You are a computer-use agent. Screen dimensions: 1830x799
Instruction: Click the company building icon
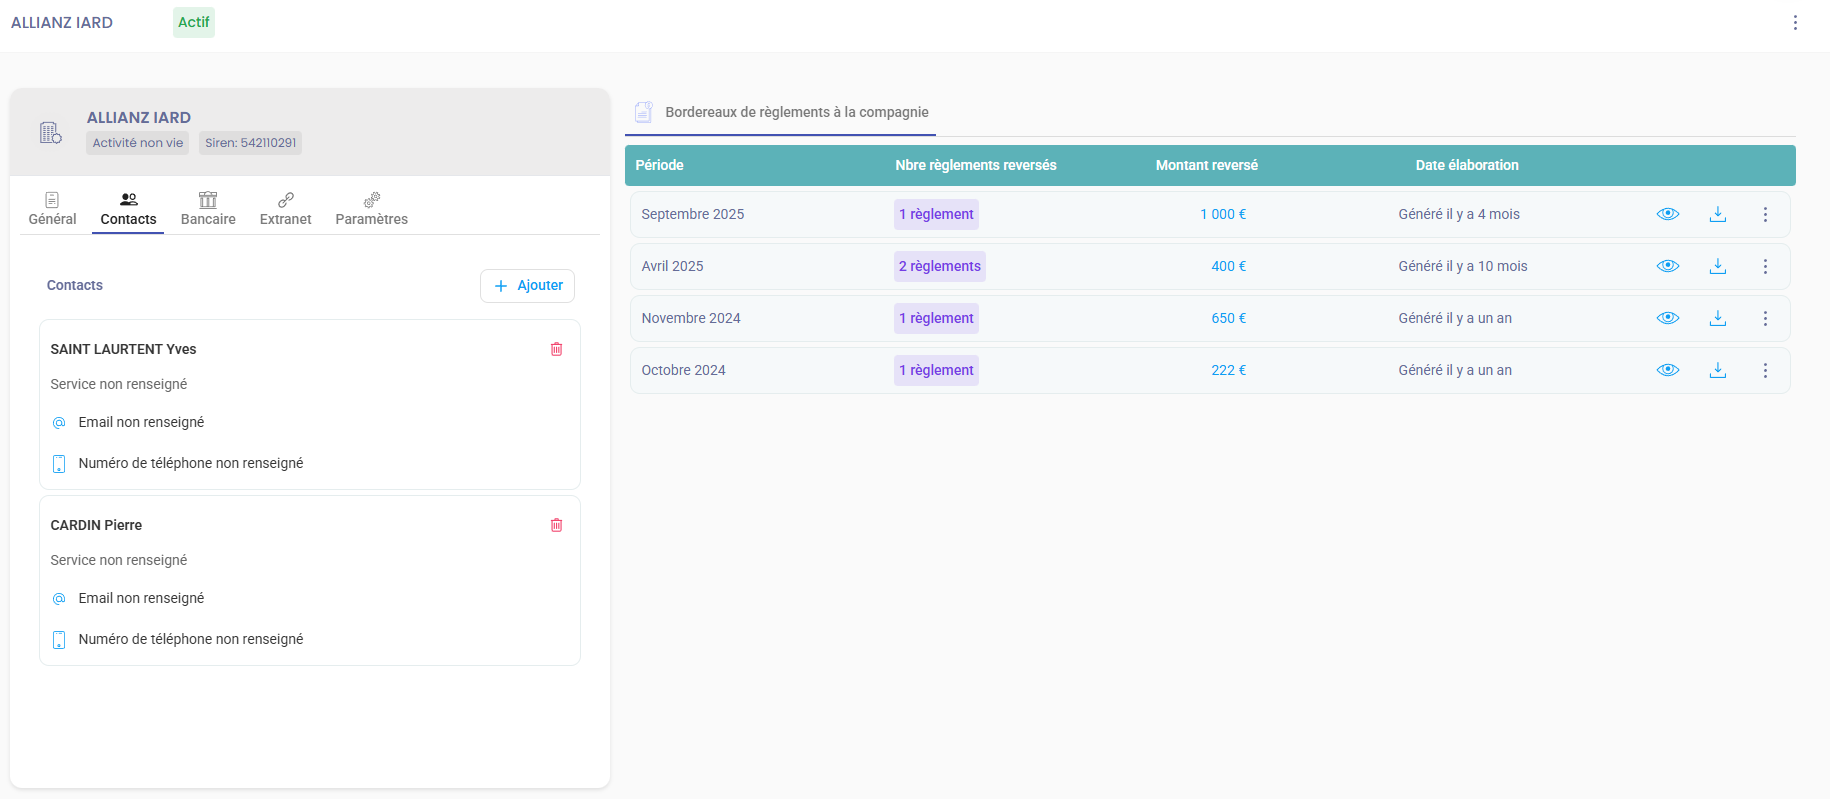point(50,132)
